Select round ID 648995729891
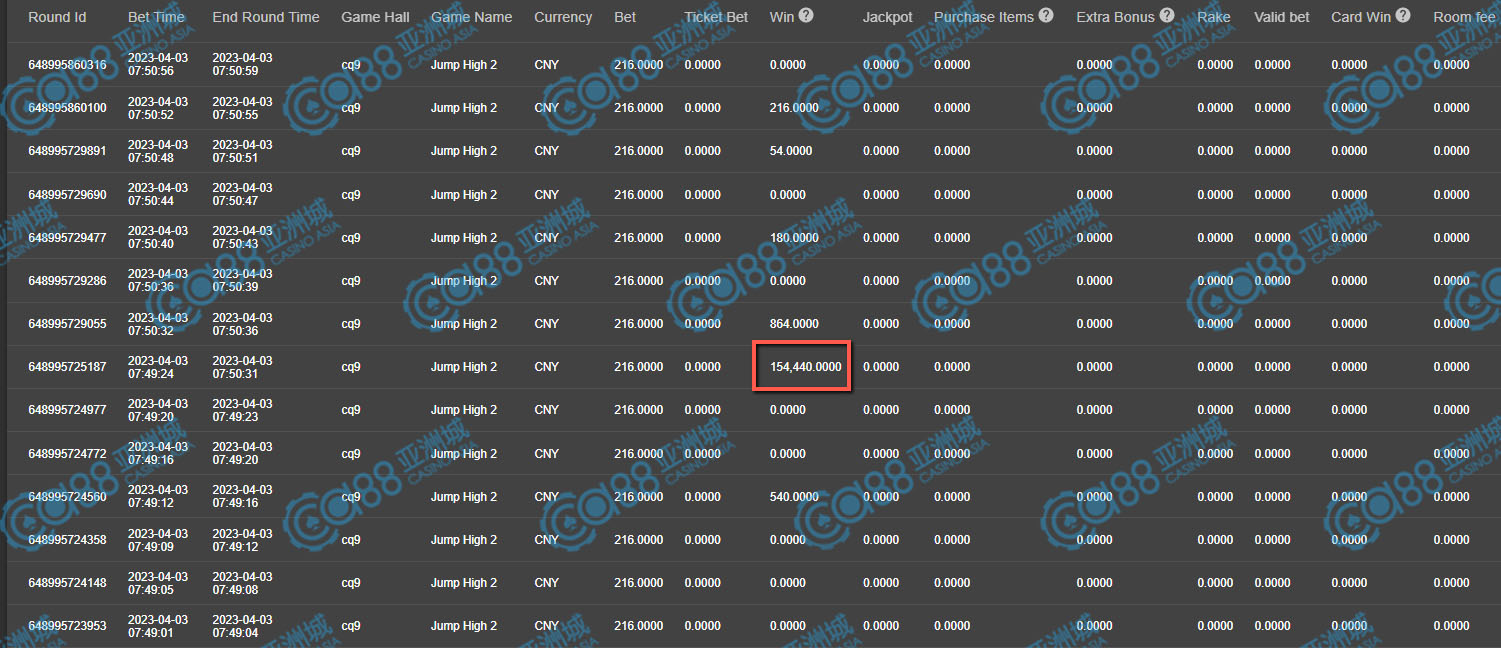 tap(67, 151)
